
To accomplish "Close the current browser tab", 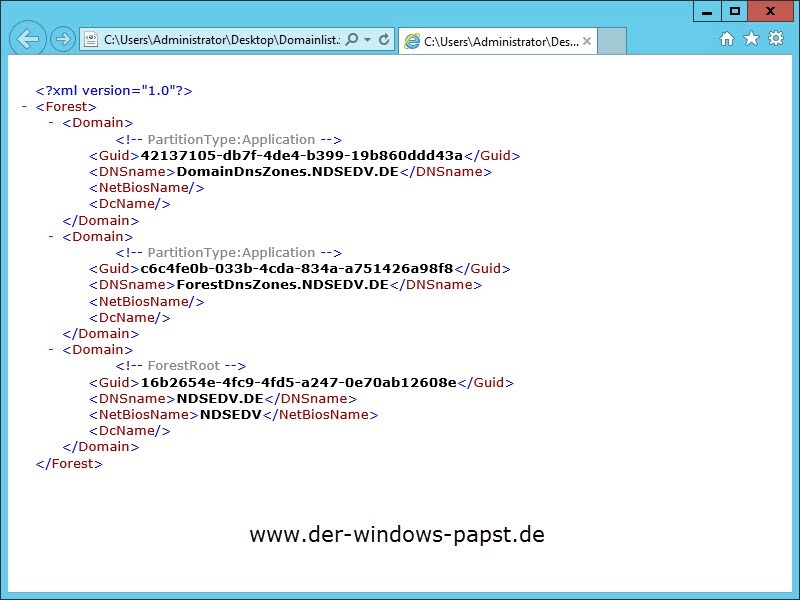I will [587, 42].
